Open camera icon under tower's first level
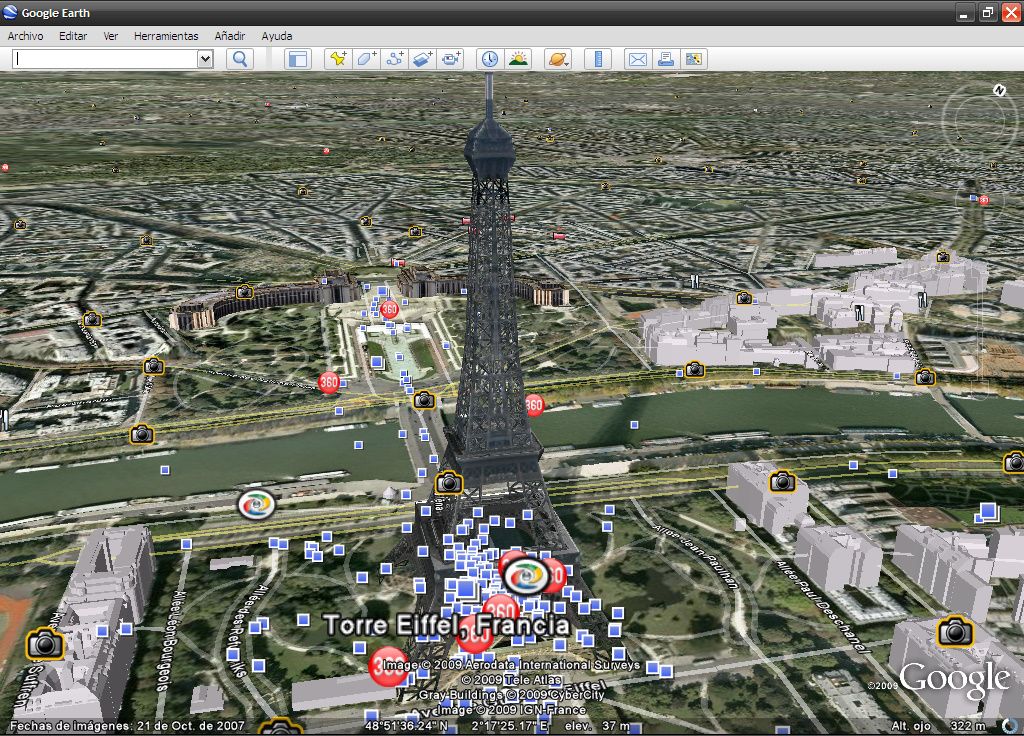Viewport: 1024px width, 736px height. click(449, 483)
